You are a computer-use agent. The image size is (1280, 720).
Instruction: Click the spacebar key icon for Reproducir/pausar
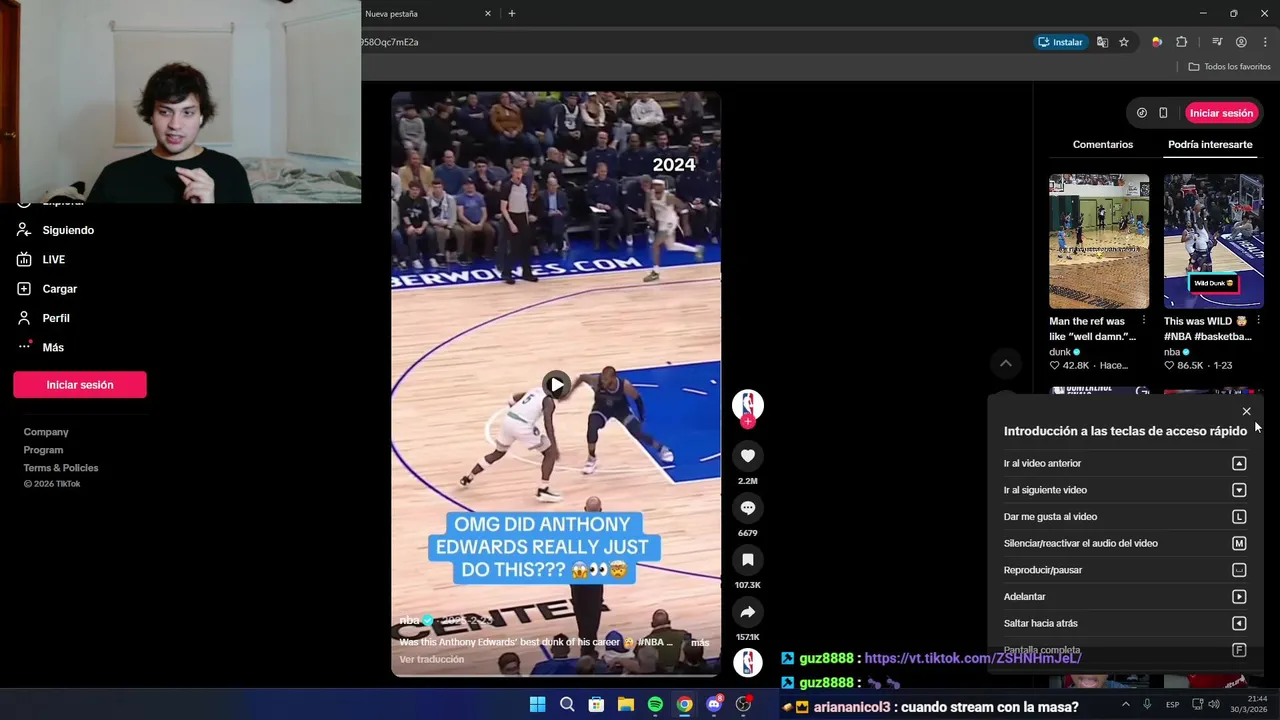pyautogui.click(x=1239, y=570)
